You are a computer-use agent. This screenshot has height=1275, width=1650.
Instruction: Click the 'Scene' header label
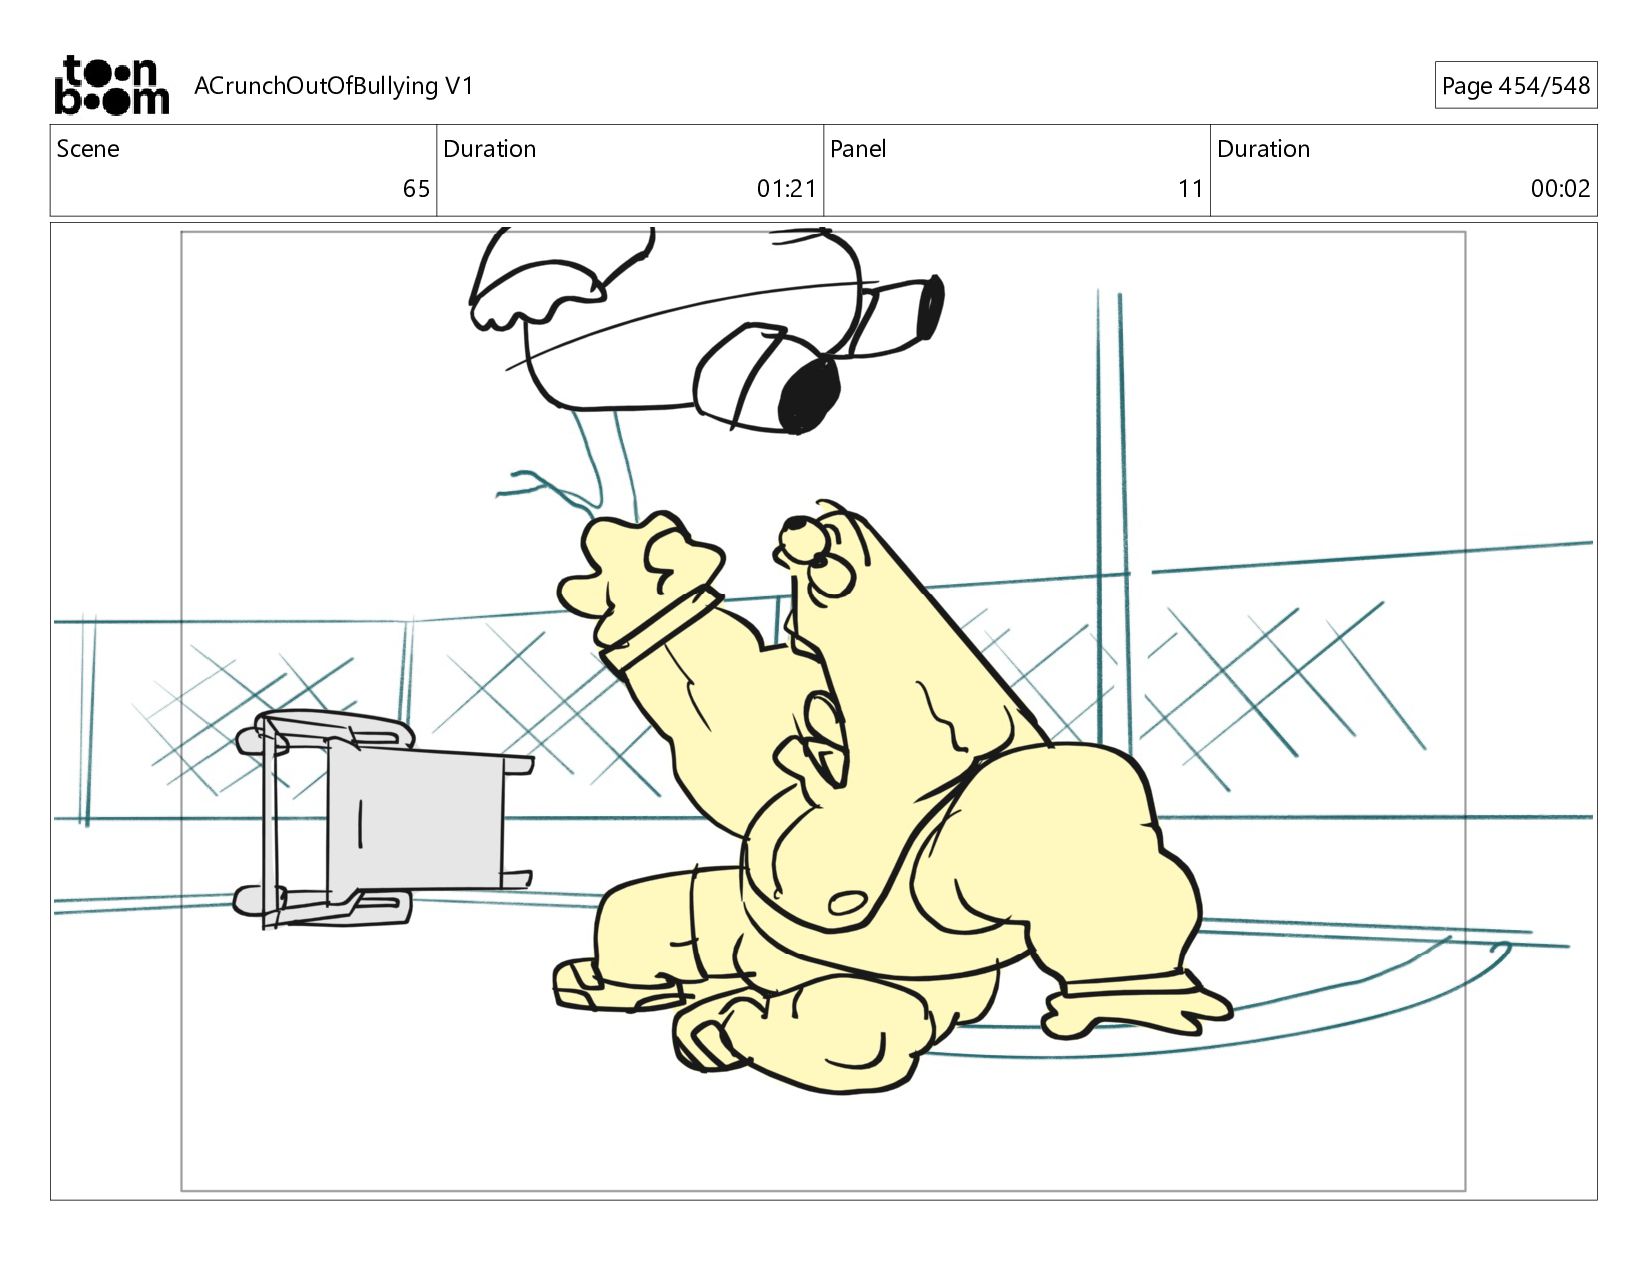click(88, 149)
